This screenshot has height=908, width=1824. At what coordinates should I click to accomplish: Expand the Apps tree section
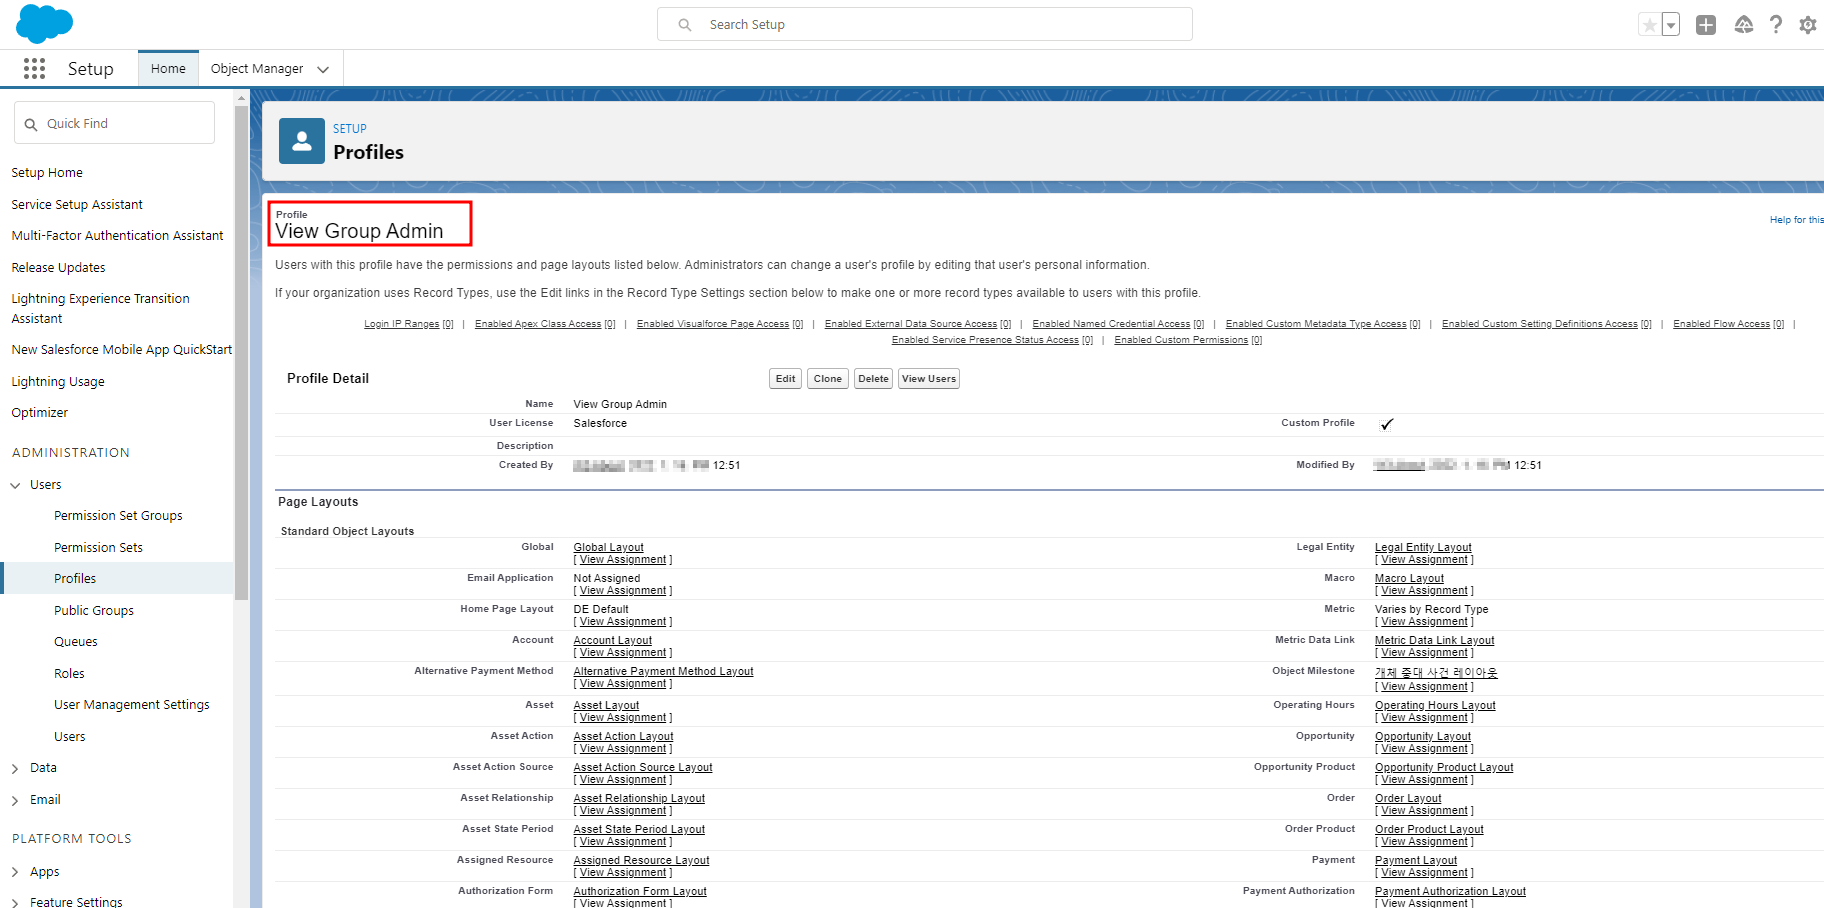(15, 872)
